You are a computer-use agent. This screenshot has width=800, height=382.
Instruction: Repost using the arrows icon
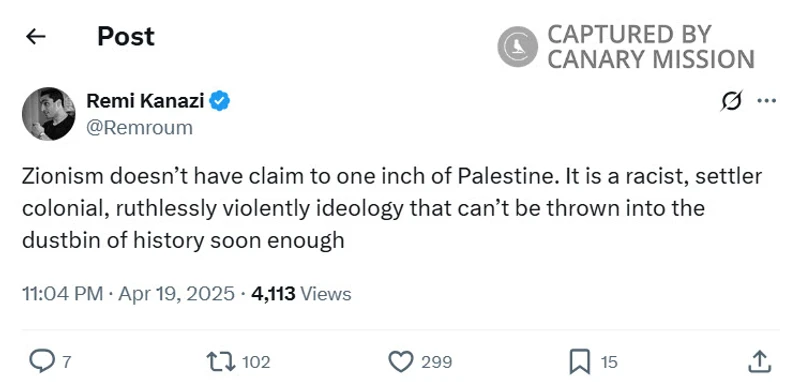221,362
